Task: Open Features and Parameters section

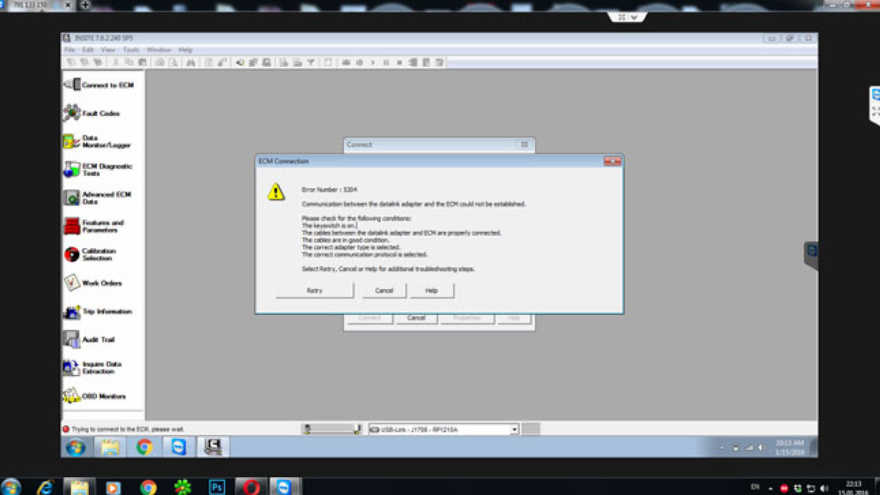Action: pyautogui.click(x=100, y=226)
